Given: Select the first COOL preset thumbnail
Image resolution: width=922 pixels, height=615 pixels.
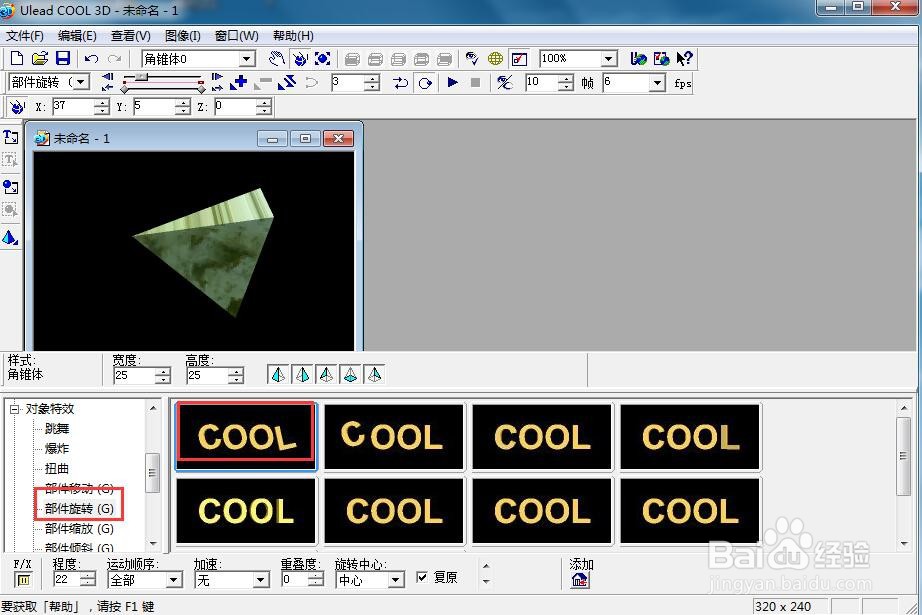Looking at the screenshot, I should click(246, 436).
